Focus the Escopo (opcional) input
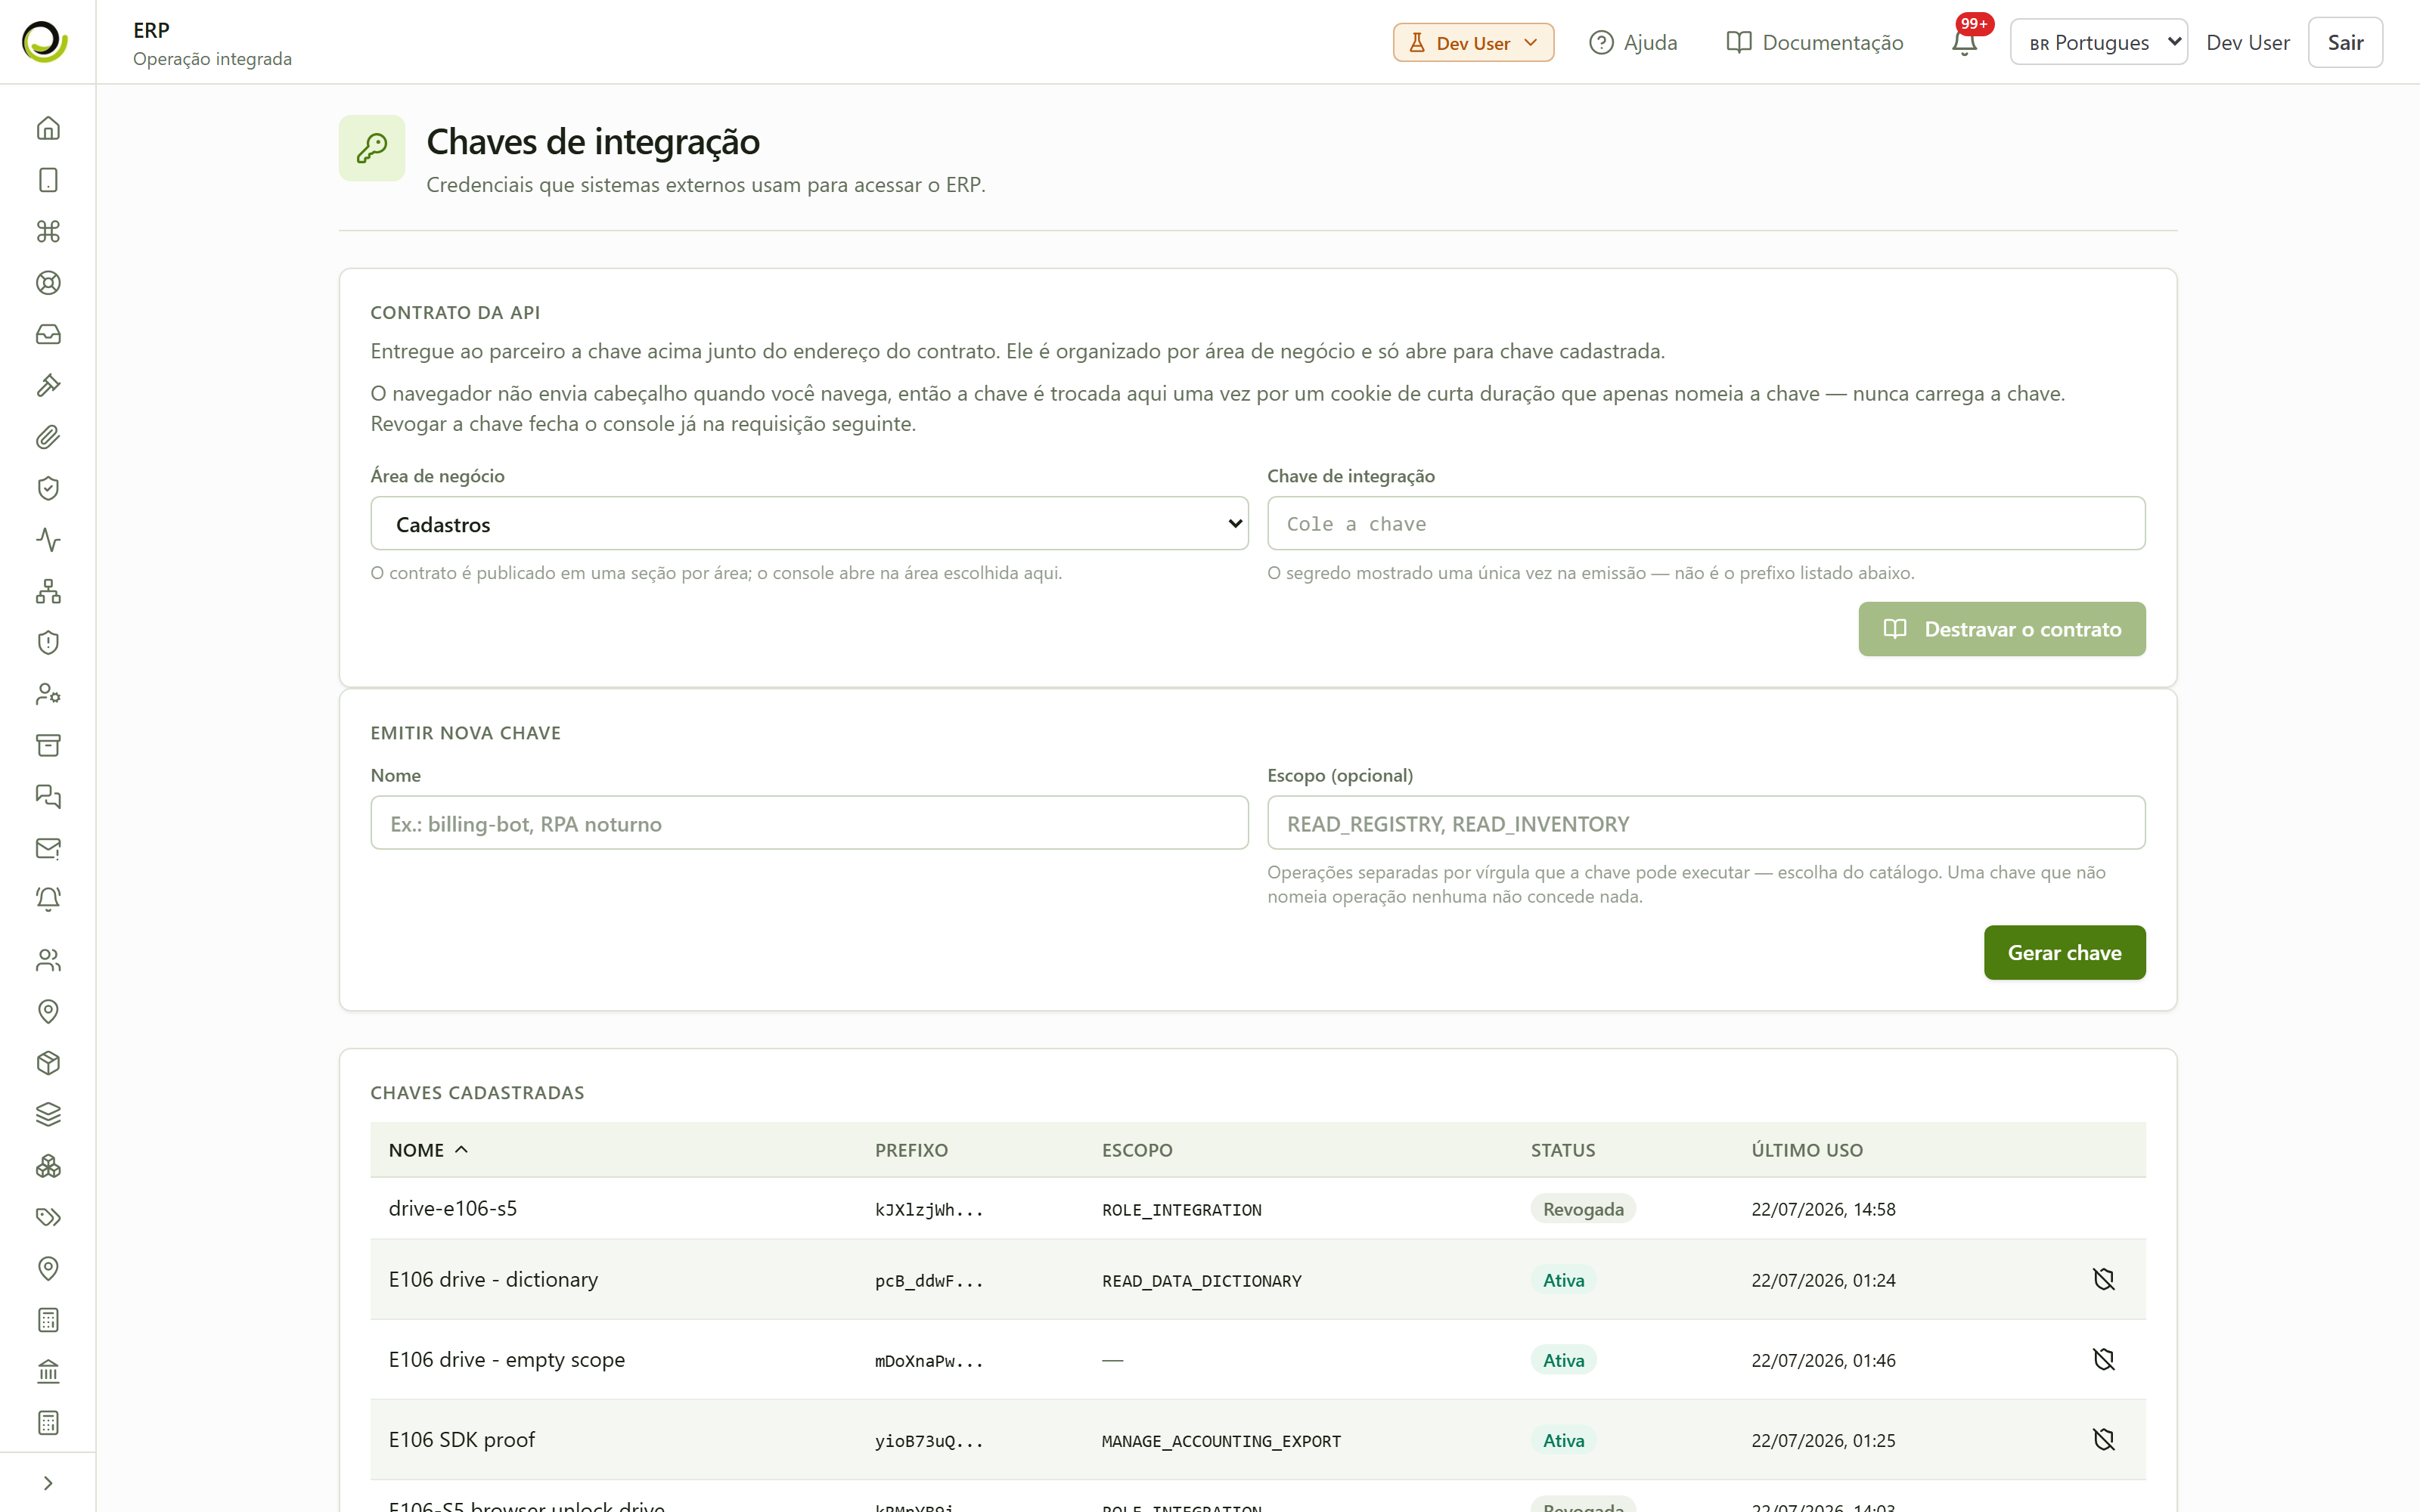 pyautogui.click(x=1706, y=823)
